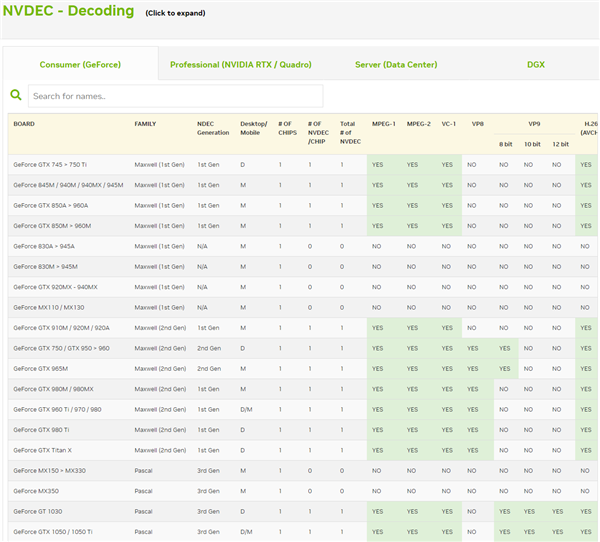Select the GeForce GTX Titan X row
Screen dimensions: 600x542
point(46,450)
